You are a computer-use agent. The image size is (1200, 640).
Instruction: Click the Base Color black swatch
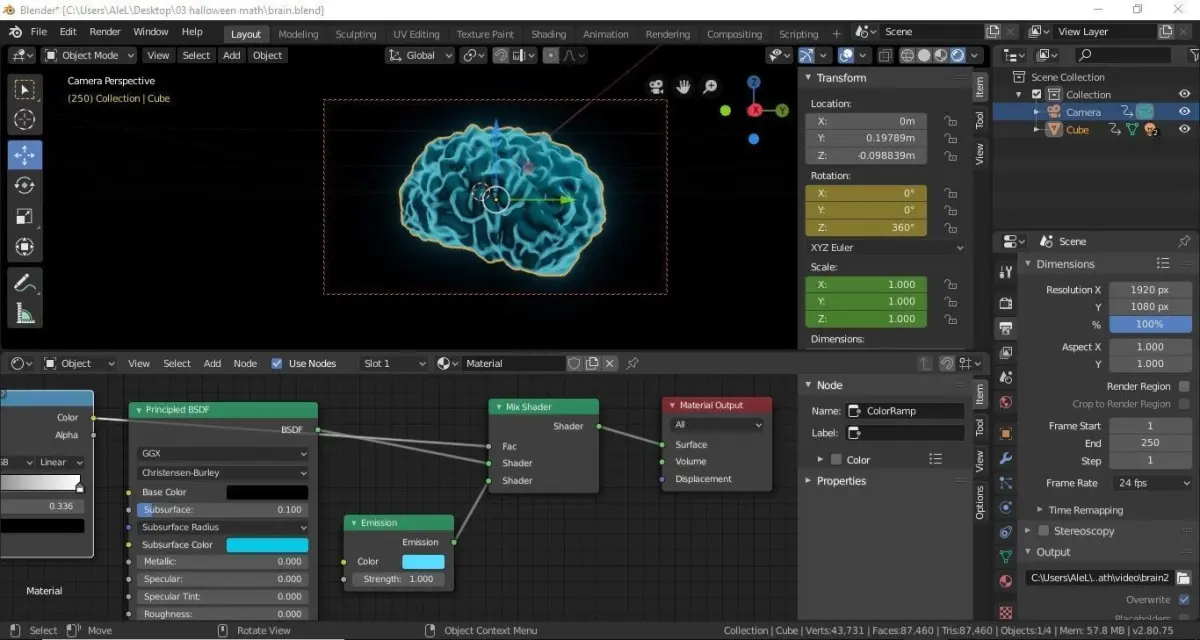point(267,492)
